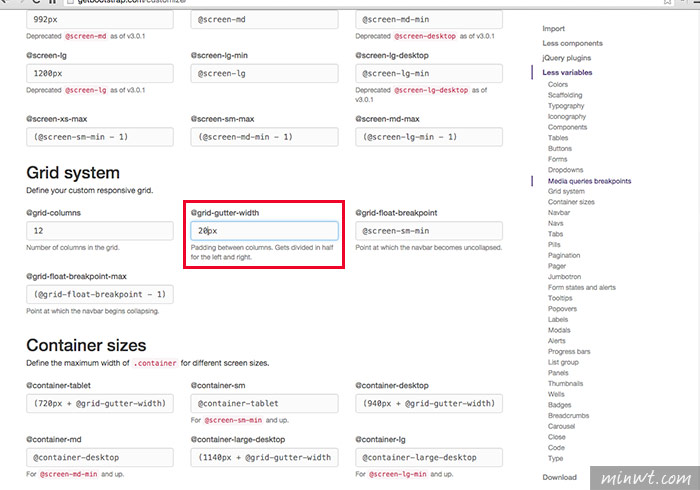This screenshot has width=700, height=490.
Task: Open Pager sidebar link
Action: (x=557, y=266)
